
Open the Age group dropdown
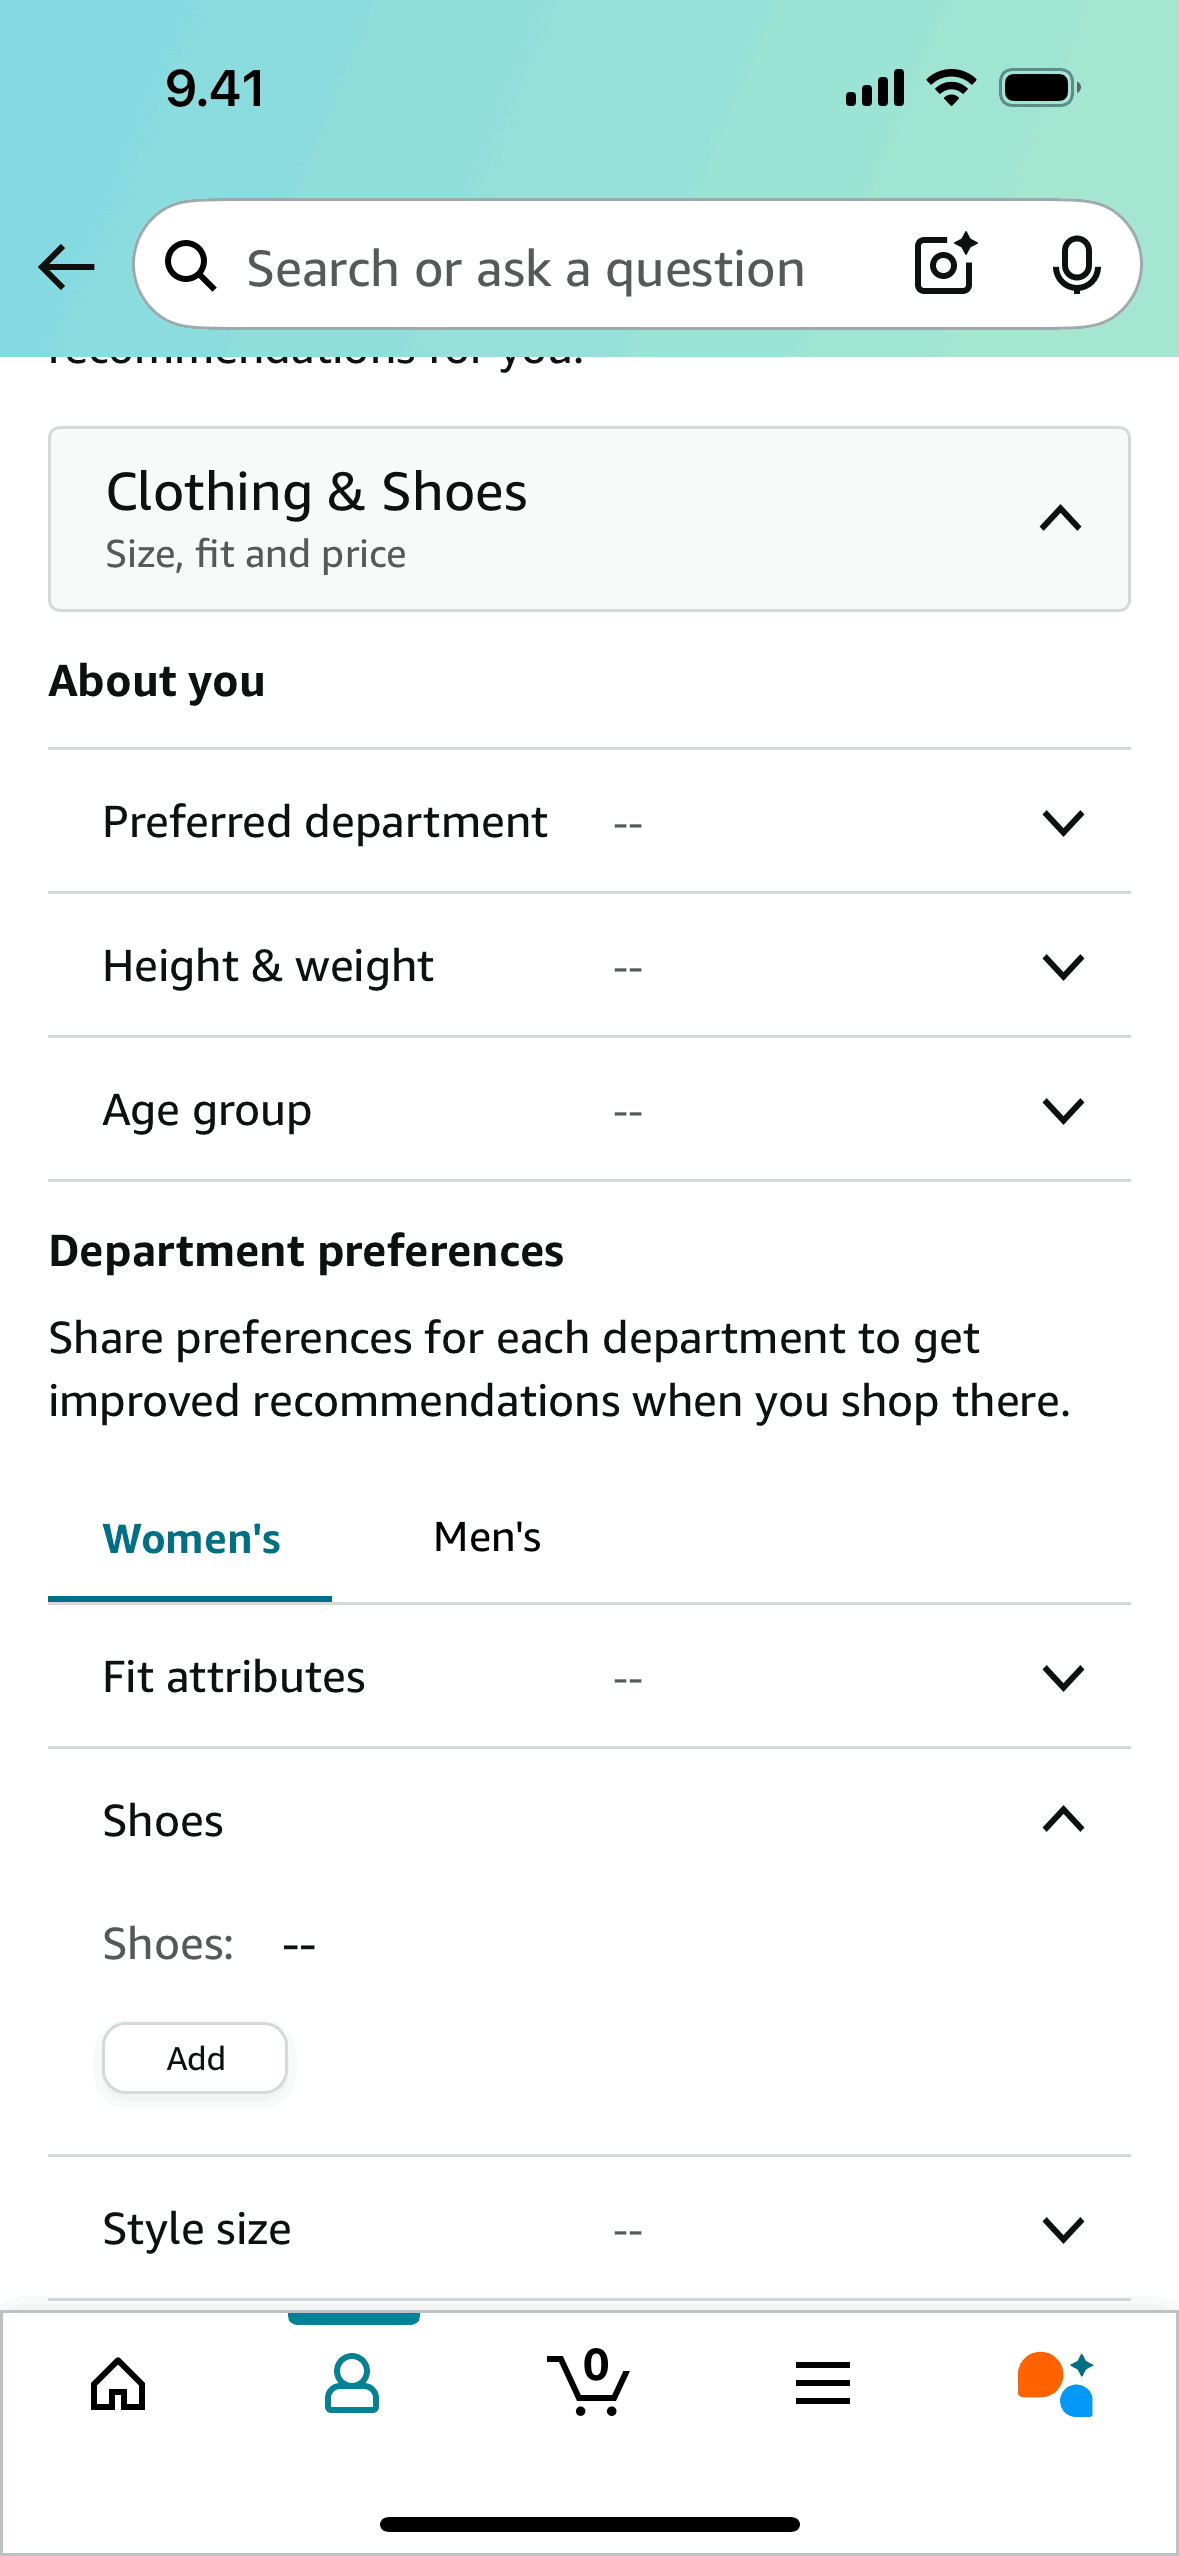point(1062,1110)
